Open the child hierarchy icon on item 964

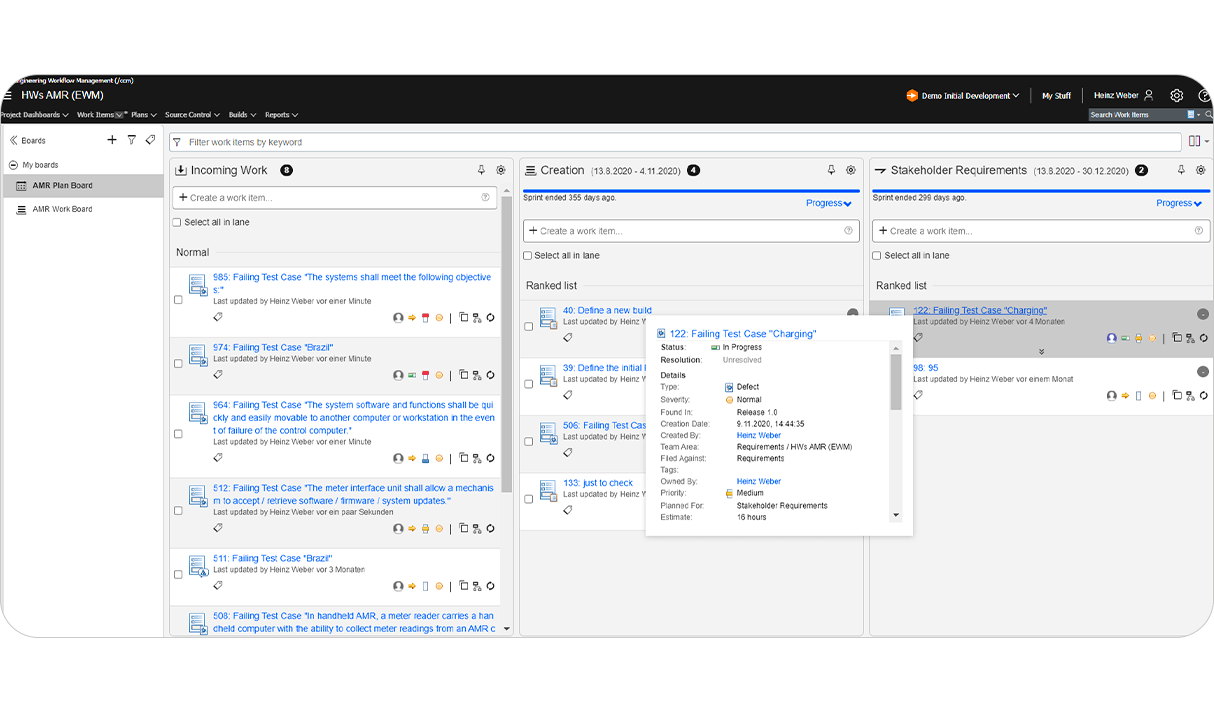[475, 457]
